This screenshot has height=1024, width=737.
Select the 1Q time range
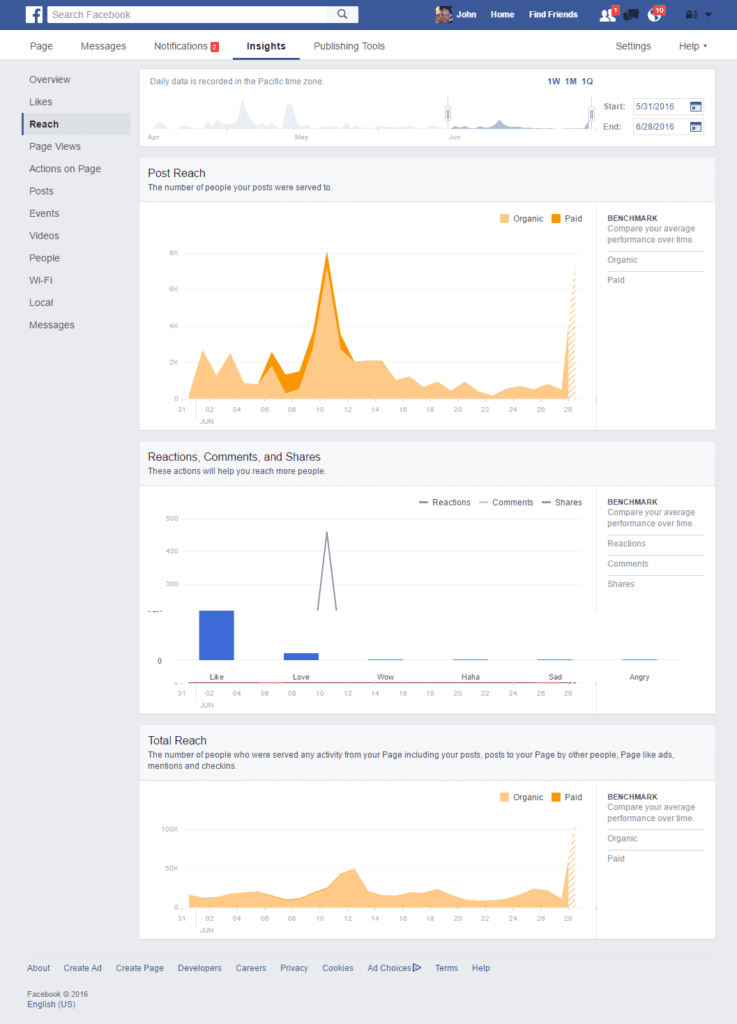pyautogui.click(x=587, y=81)
